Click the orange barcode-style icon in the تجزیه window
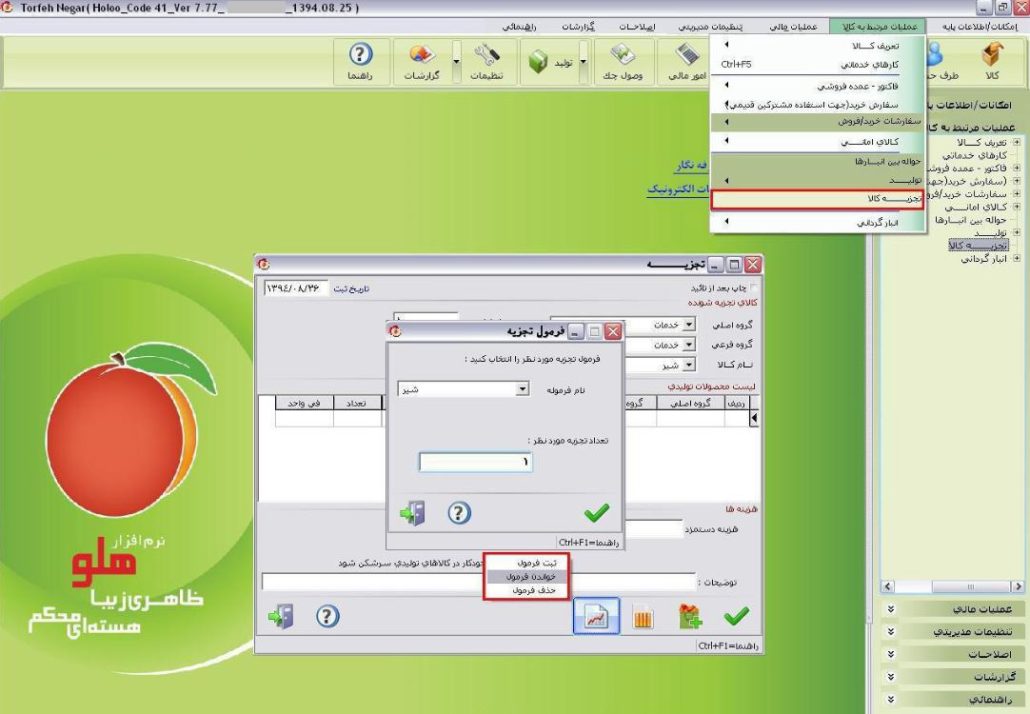Viewport: 1030px width, 714px height. pyautogui.click(x=642, y=618)
